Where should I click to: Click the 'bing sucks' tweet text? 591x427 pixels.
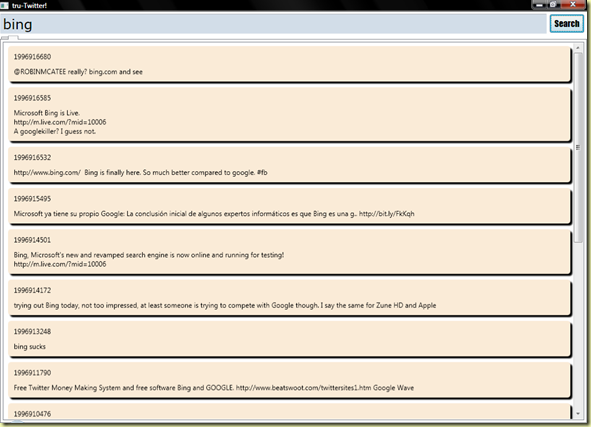[30, 347]
